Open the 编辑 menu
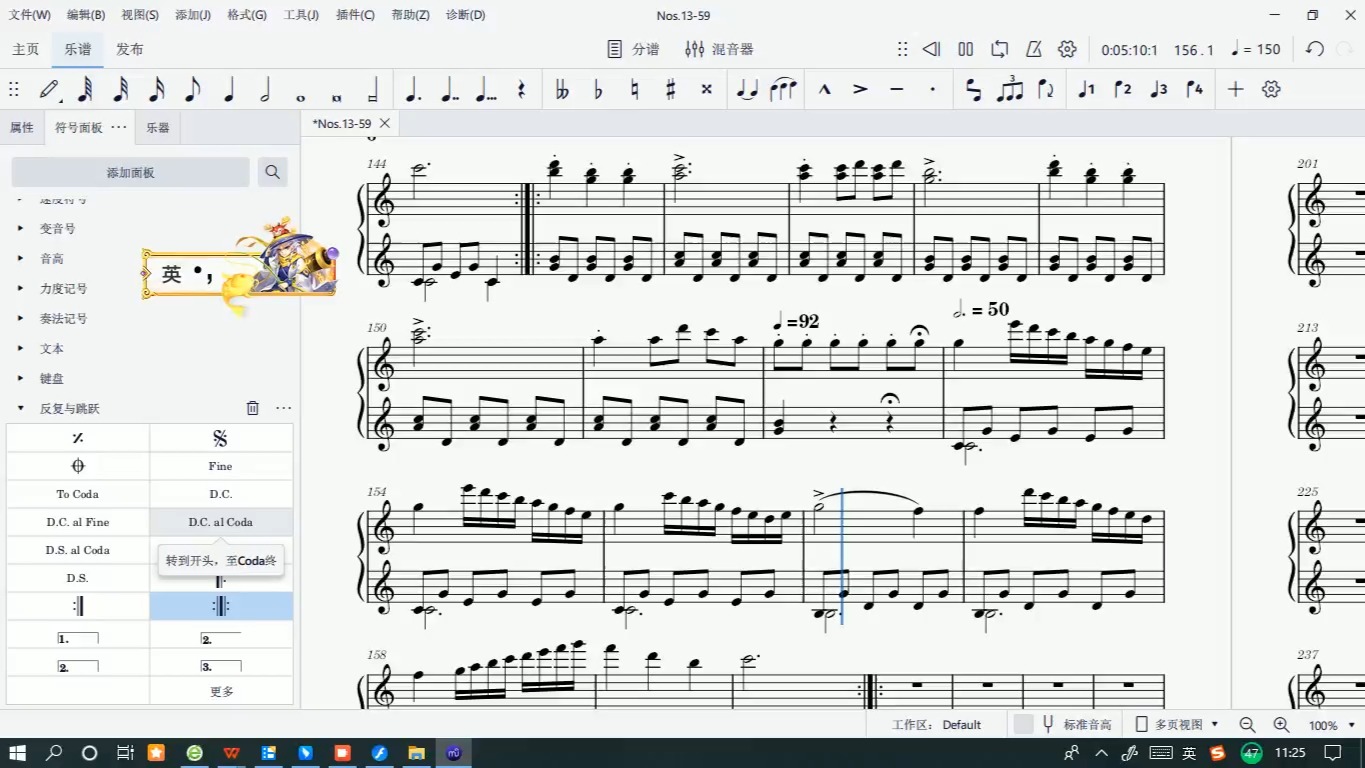Image resolution: width=1365 pixels, height=768 pixels. pyautogui.click(x=86, y=15)
